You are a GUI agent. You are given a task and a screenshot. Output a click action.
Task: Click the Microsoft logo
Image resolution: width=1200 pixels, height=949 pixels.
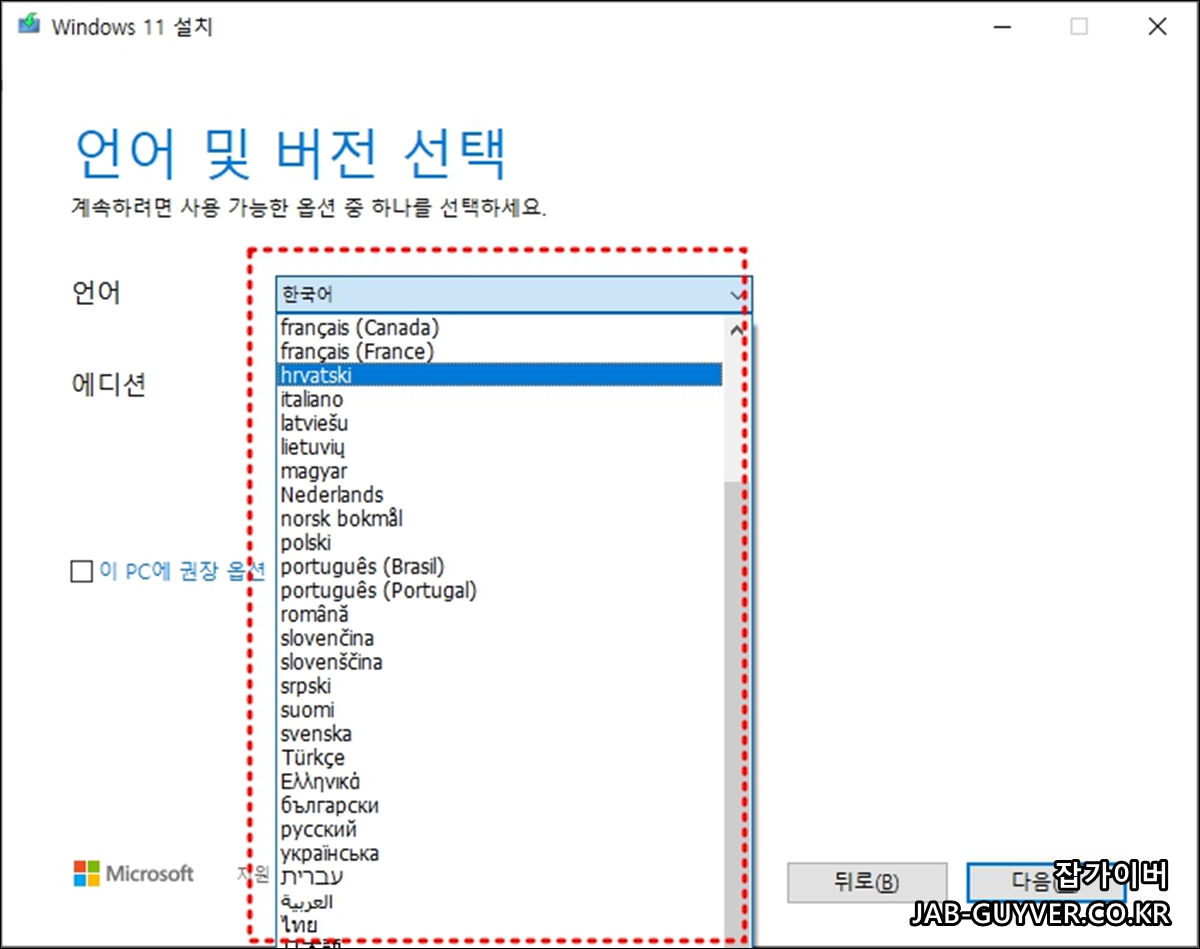coord(133,874)
